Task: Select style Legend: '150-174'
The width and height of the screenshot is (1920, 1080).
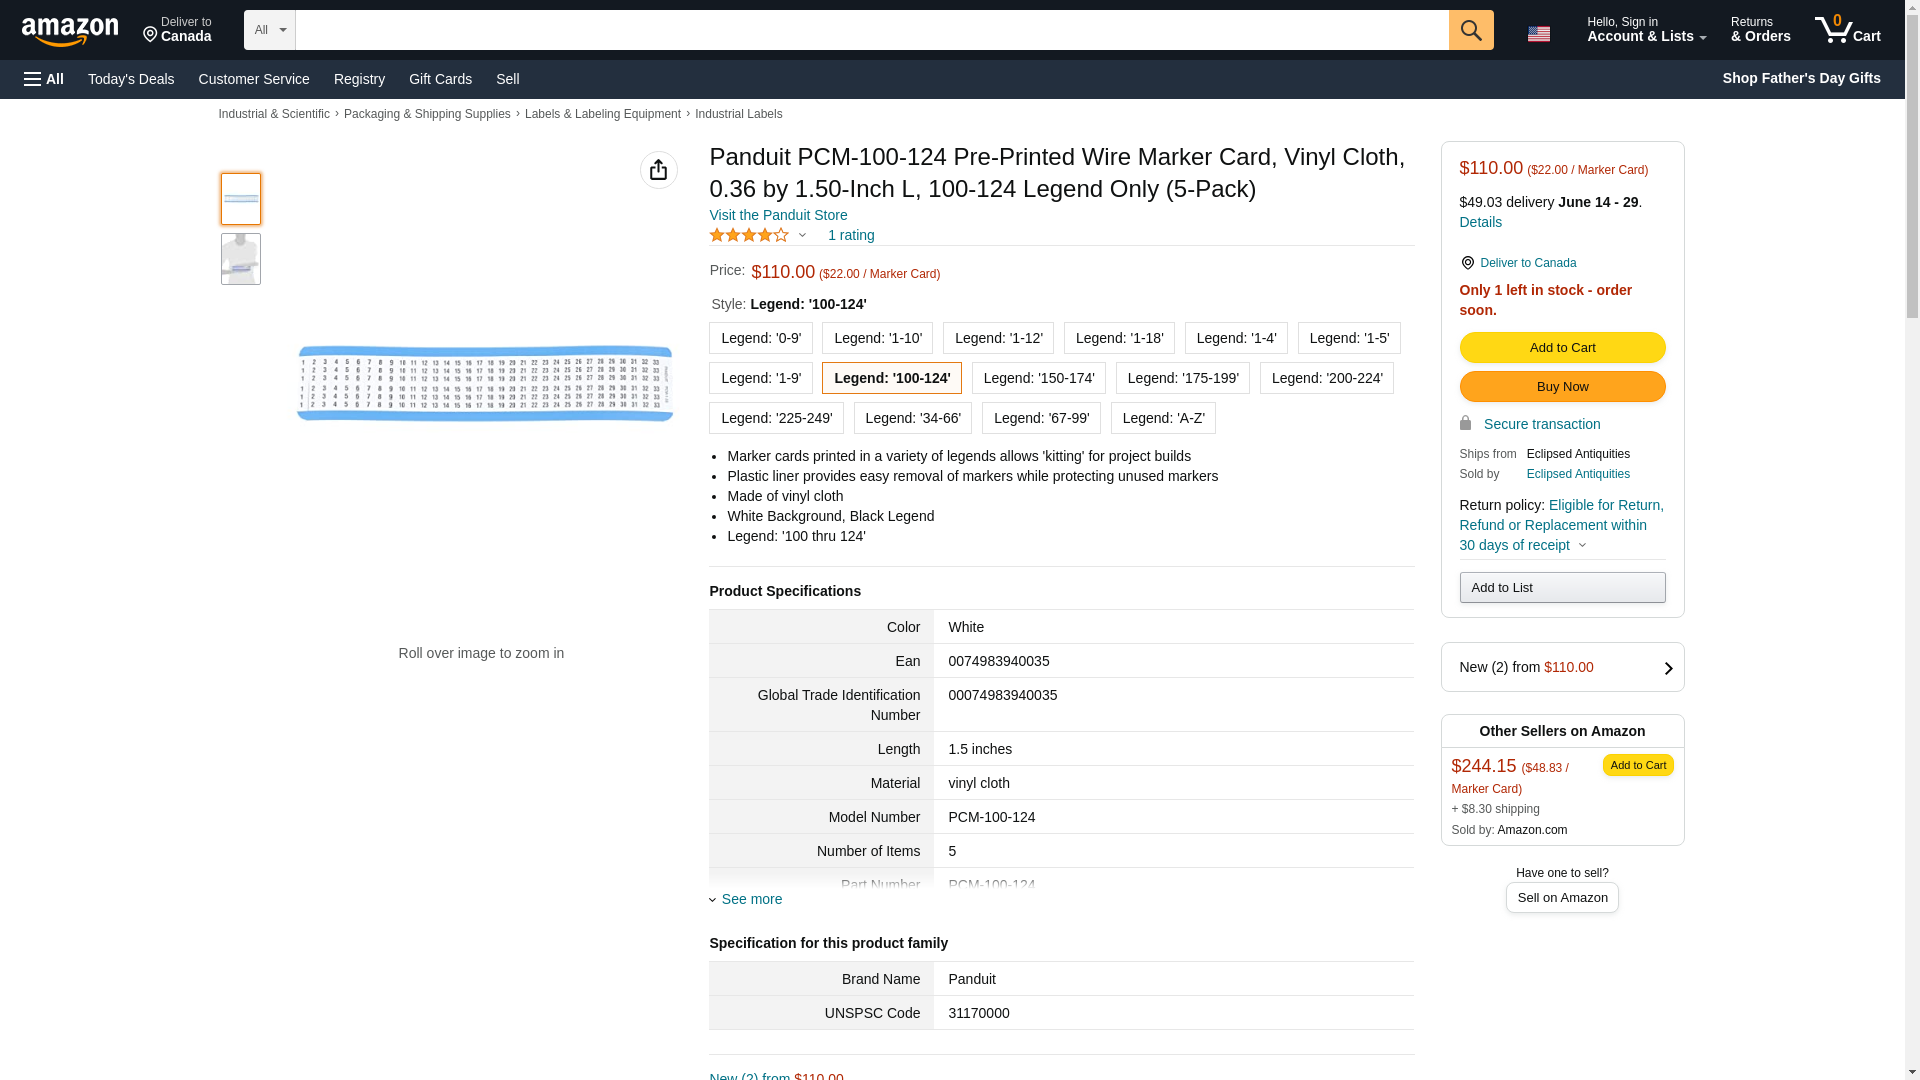Action: [x=1038, y=378]
